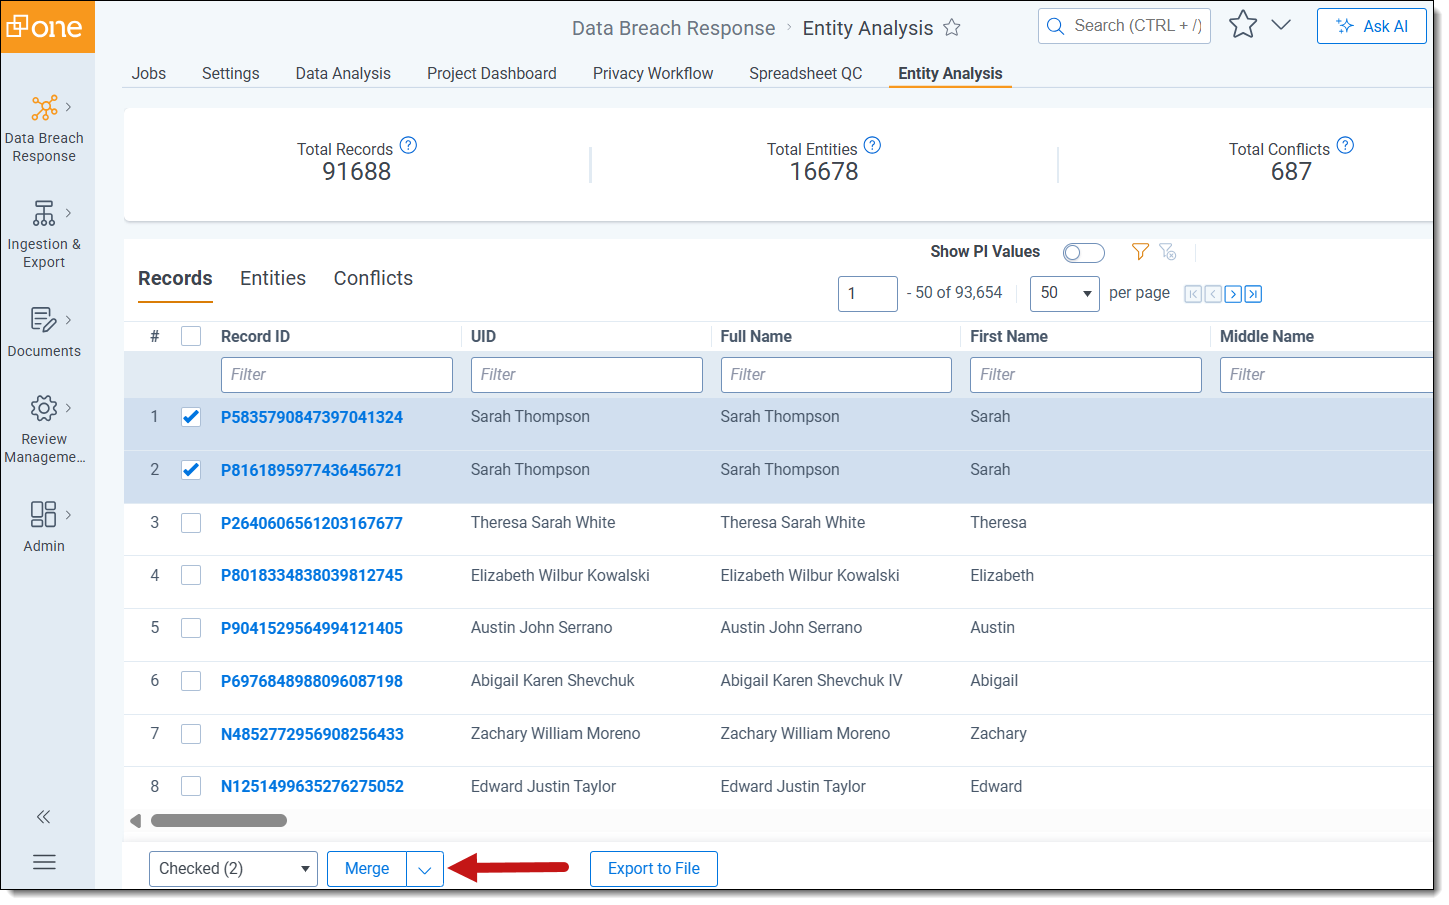
Task: Open the Spreadsheet QC tab
Action: (805, 74)
